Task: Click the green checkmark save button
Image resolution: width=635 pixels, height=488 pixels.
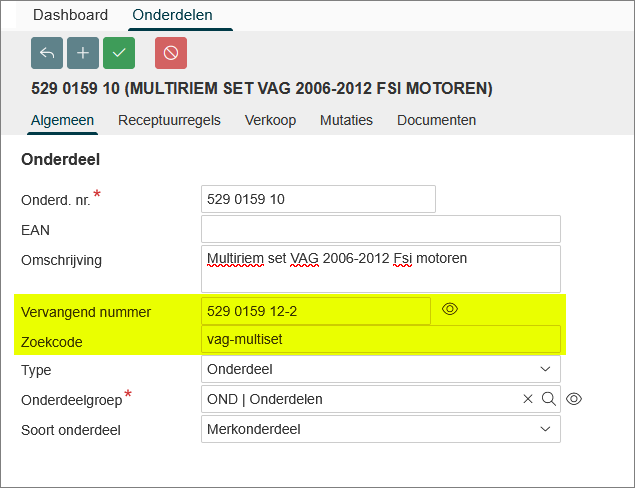Action: point(119,53)
